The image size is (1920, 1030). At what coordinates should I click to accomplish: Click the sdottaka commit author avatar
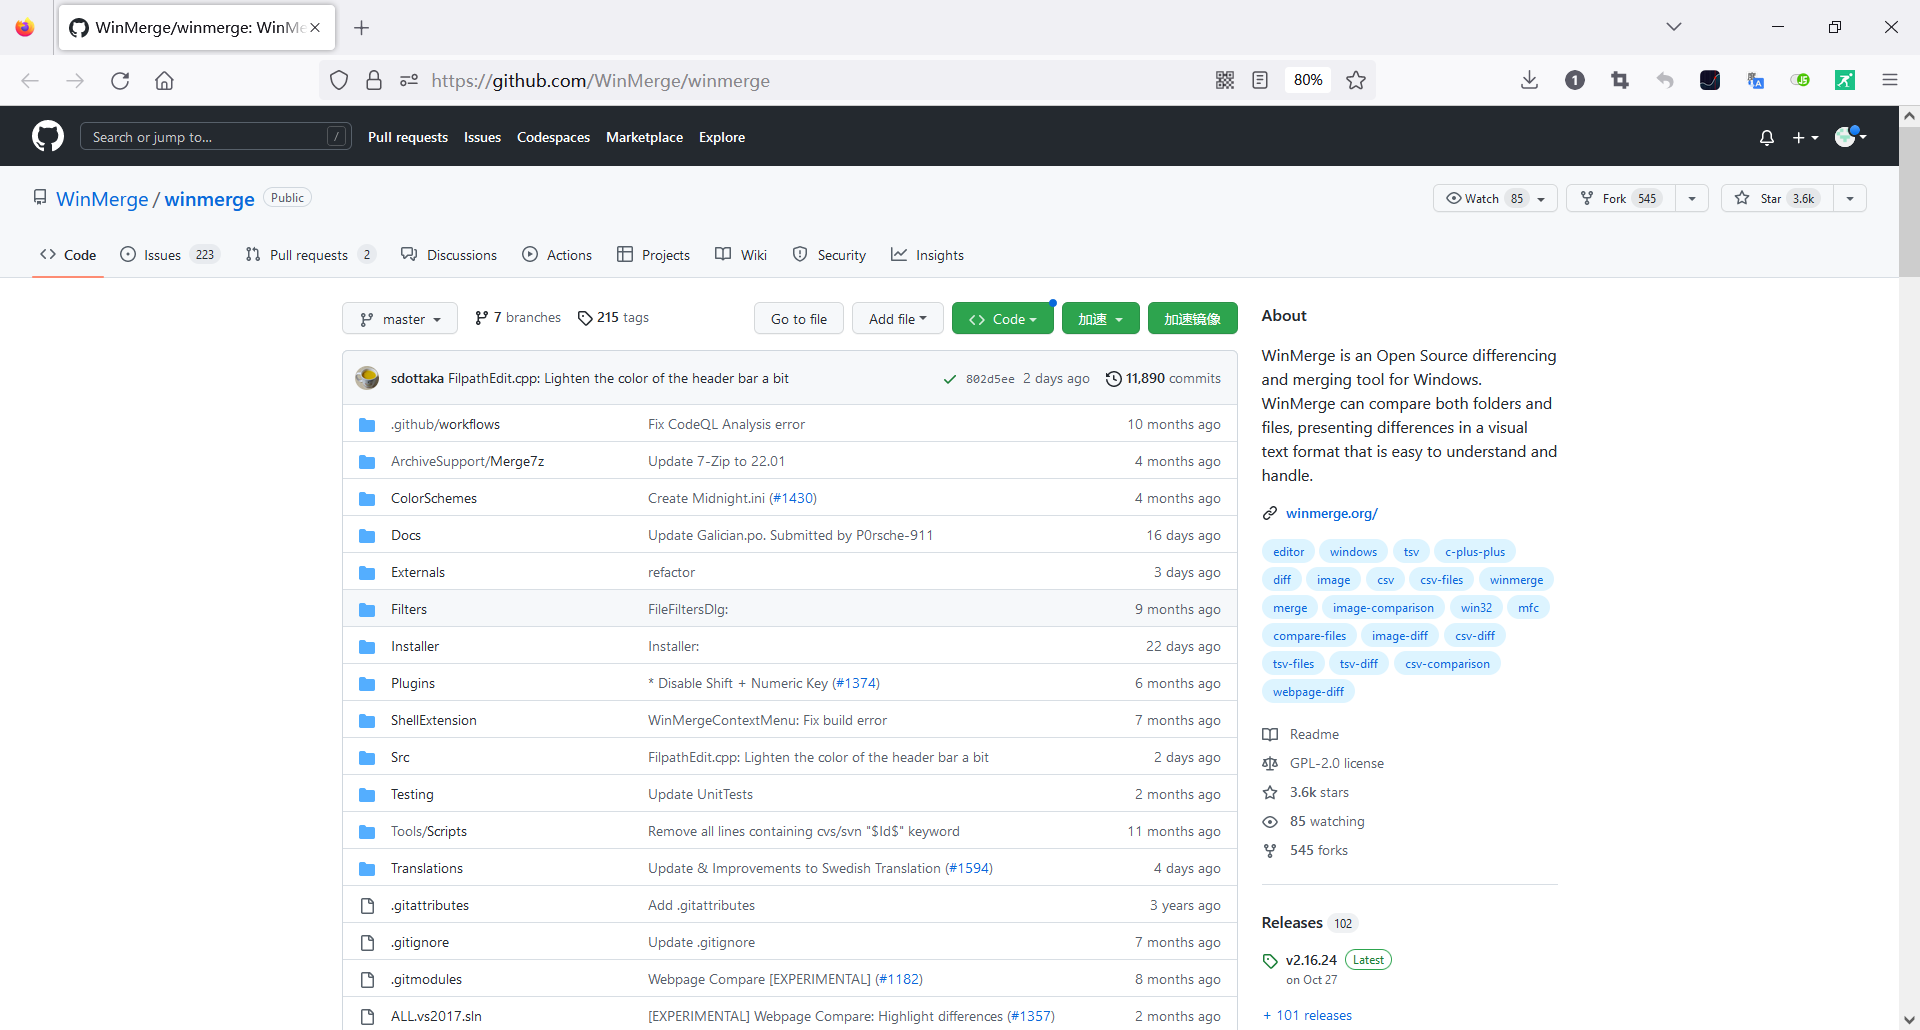coord(367,378)
